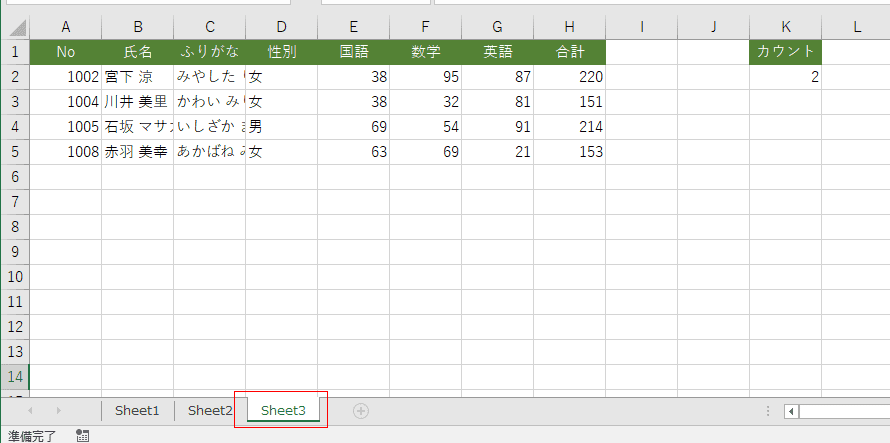Click cell with No 1005
Image resolution: width=890 pixels, height=443 pixels.
65,127
